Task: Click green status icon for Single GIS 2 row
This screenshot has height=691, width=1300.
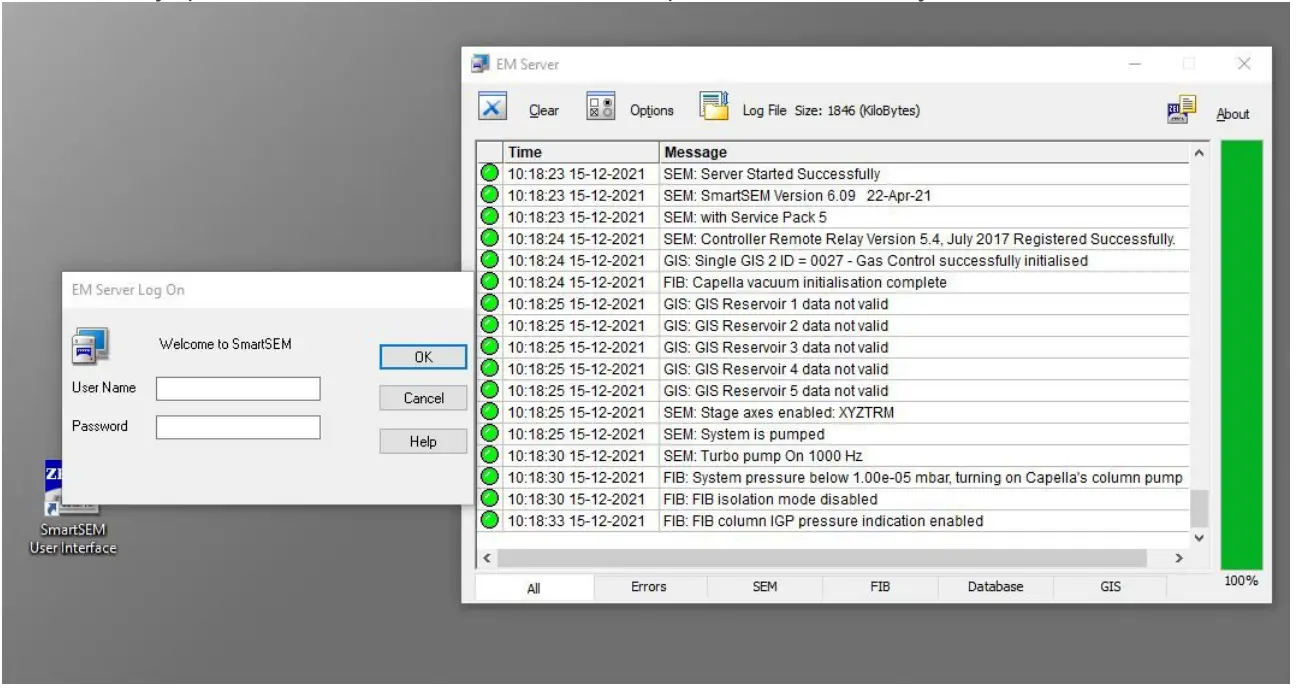Action: pos(489,260)
